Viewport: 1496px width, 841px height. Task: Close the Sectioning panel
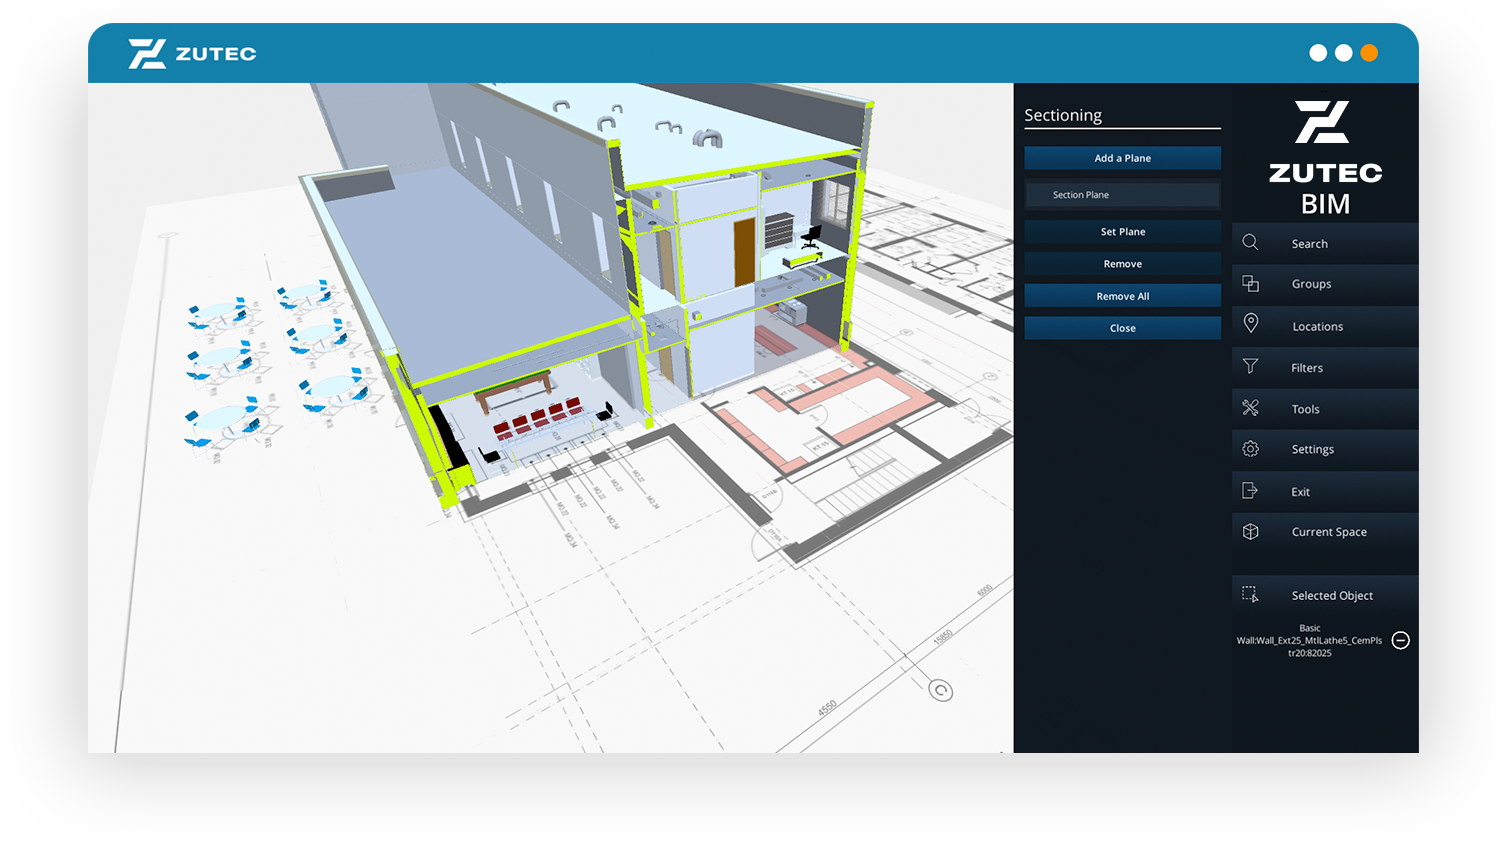(1122, 328)
